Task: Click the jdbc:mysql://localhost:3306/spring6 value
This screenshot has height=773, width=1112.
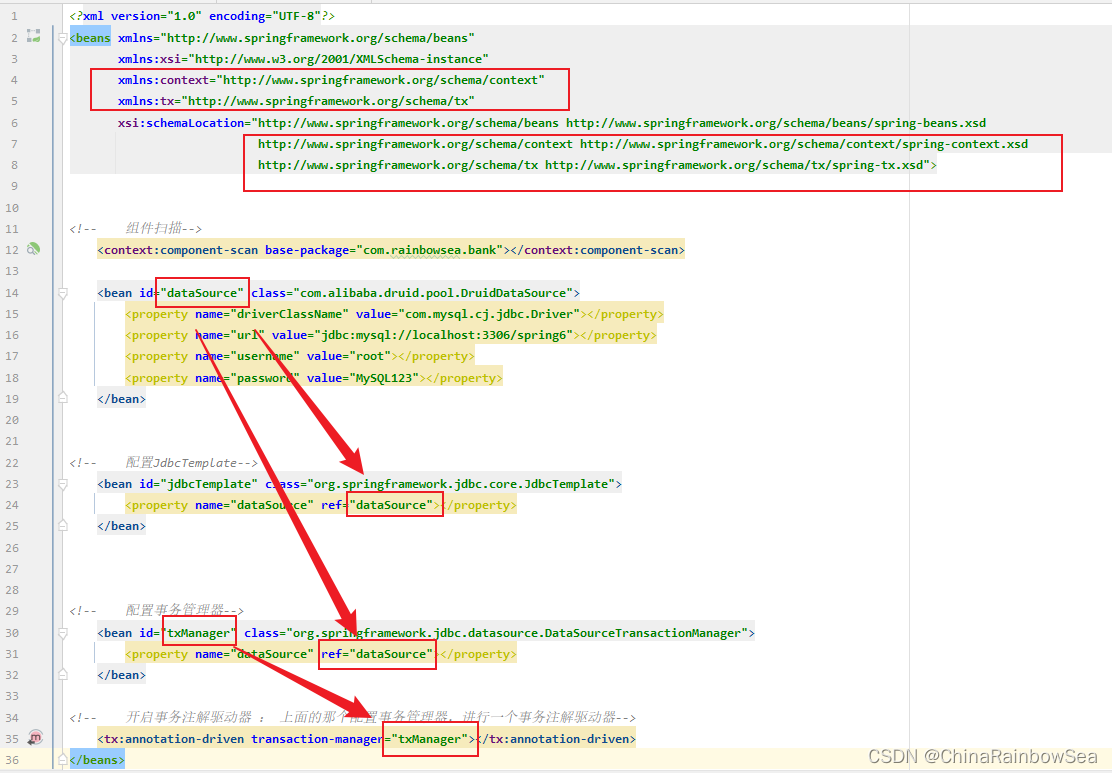Action: [x=444, y=335]
